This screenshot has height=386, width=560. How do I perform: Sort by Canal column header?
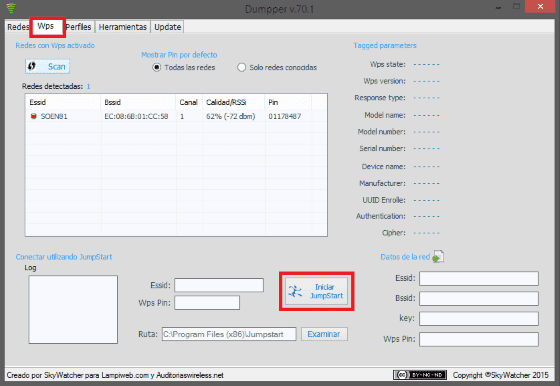pyautogui.click(x=189, y=102)
